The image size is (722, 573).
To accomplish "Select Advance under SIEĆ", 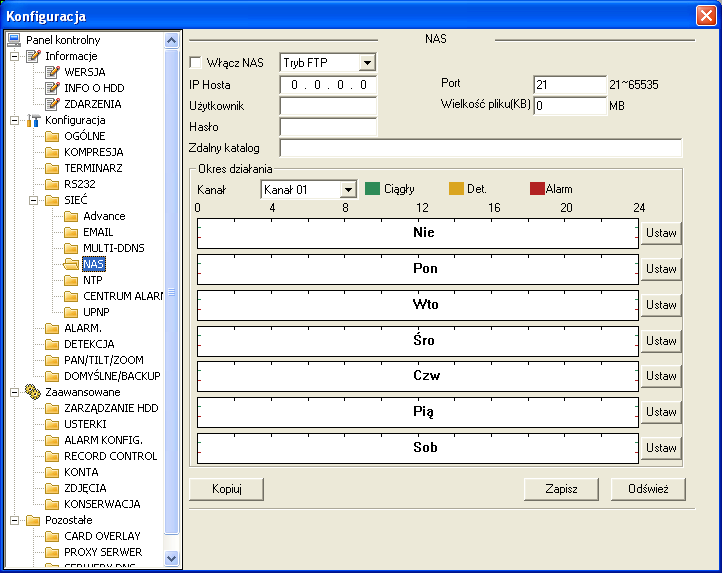I will [x=104, y=216].
